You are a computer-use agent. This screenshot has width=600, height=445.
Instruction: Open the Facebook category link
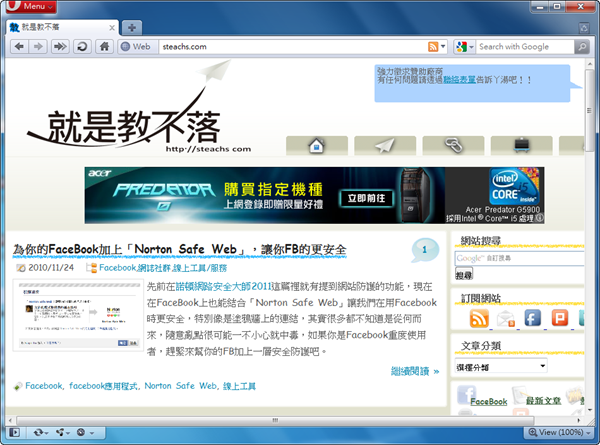(117, 268)
